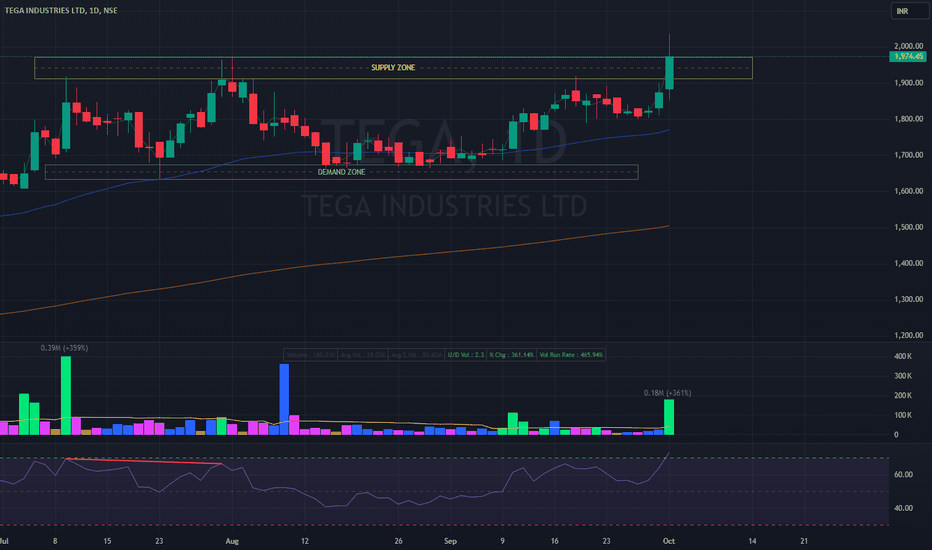
Task: Click the 1,300.00 price axis label
Action: pos(908,299)
